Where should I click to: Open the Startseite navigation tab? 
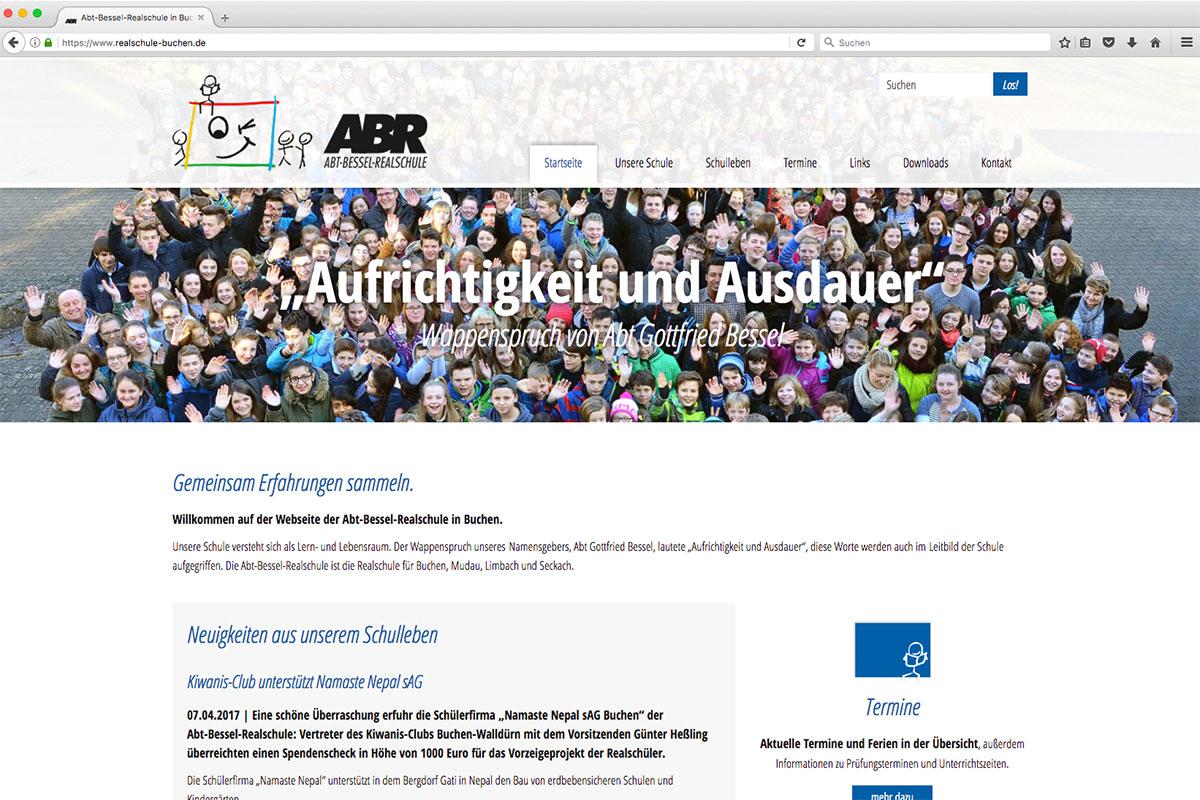[563, 163]
